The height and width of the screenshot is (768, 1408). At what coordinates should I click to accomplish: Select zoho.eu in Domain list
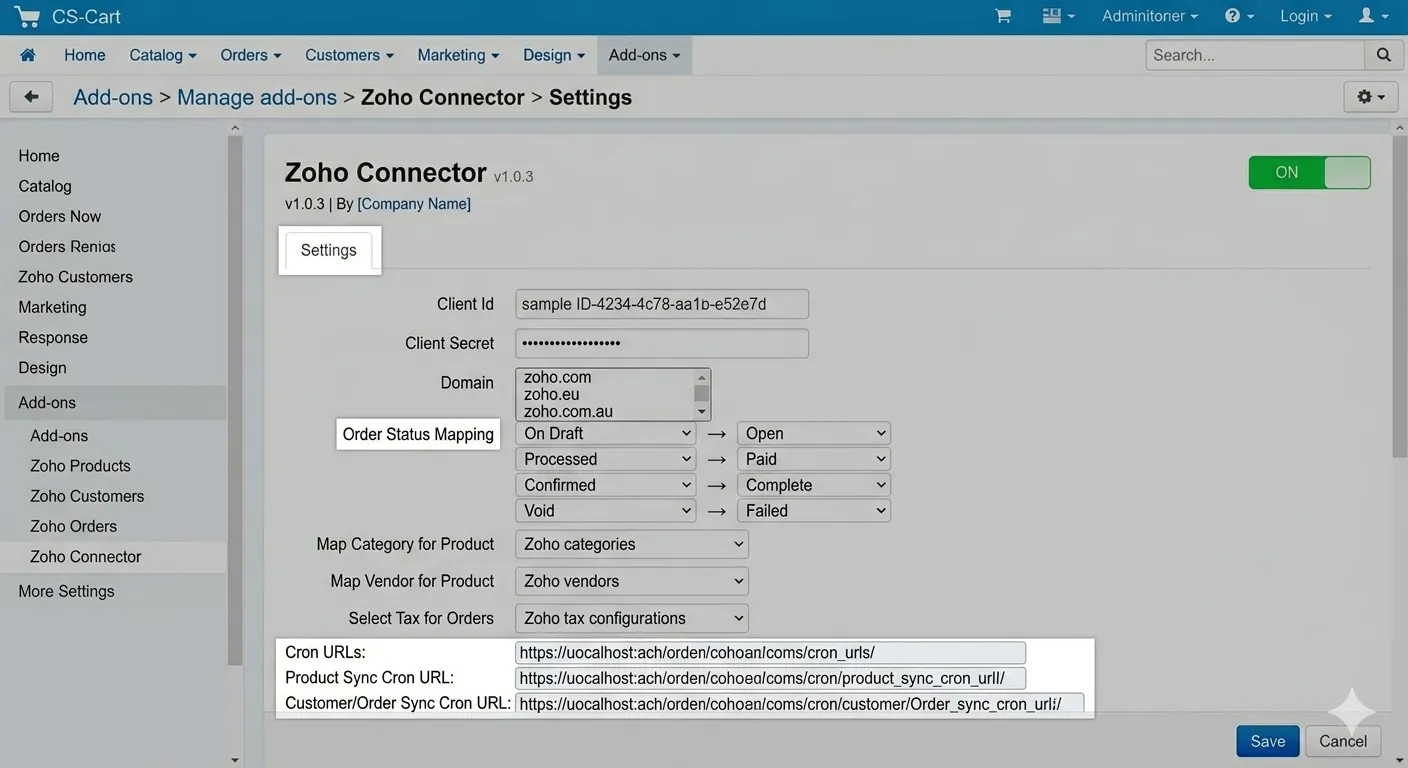pyautogui.click(x=552, y=394)
